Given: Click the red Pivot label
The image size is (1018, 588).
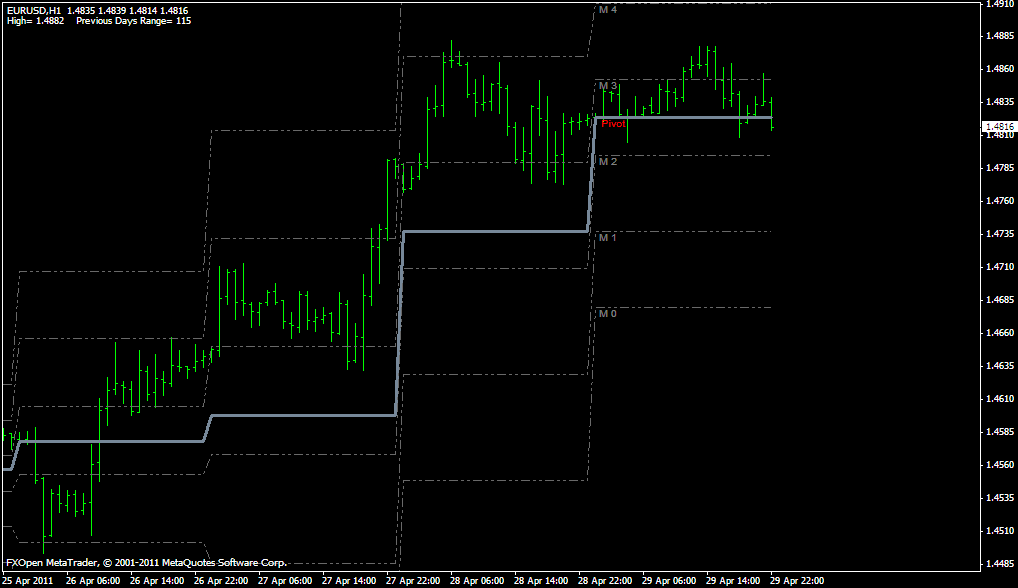Looking at the screenshot, I should [614, 123].
